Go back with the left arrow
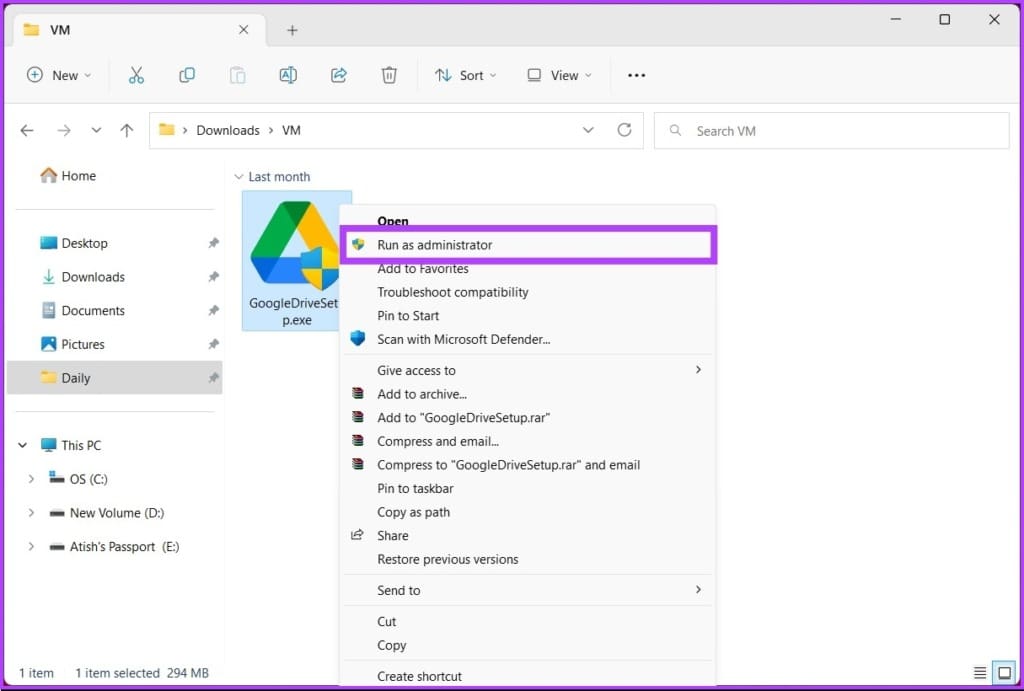This screenshot has height=691, width=1024. 27,130
